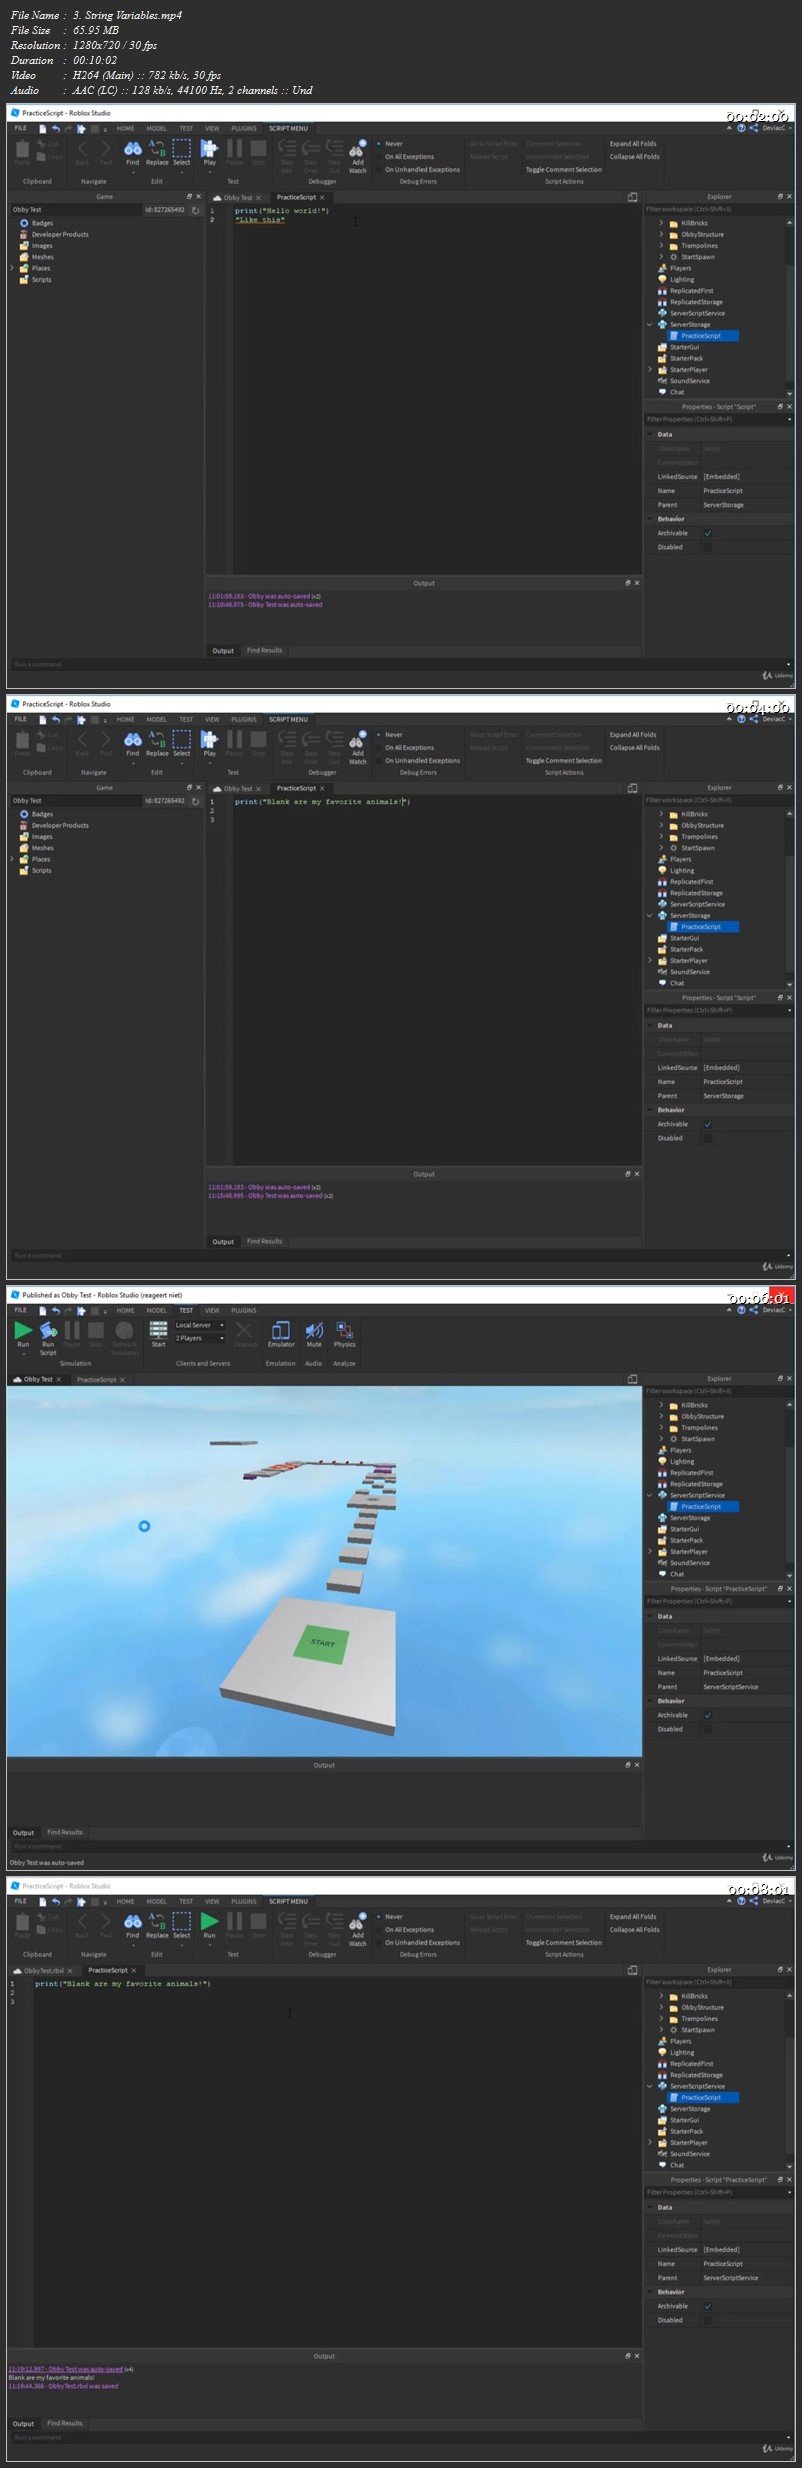The image size is (802, 2468).
Task: Select PracticeScript in Explorer of 00:06:01 frame
Action: tap(704, 1506)
